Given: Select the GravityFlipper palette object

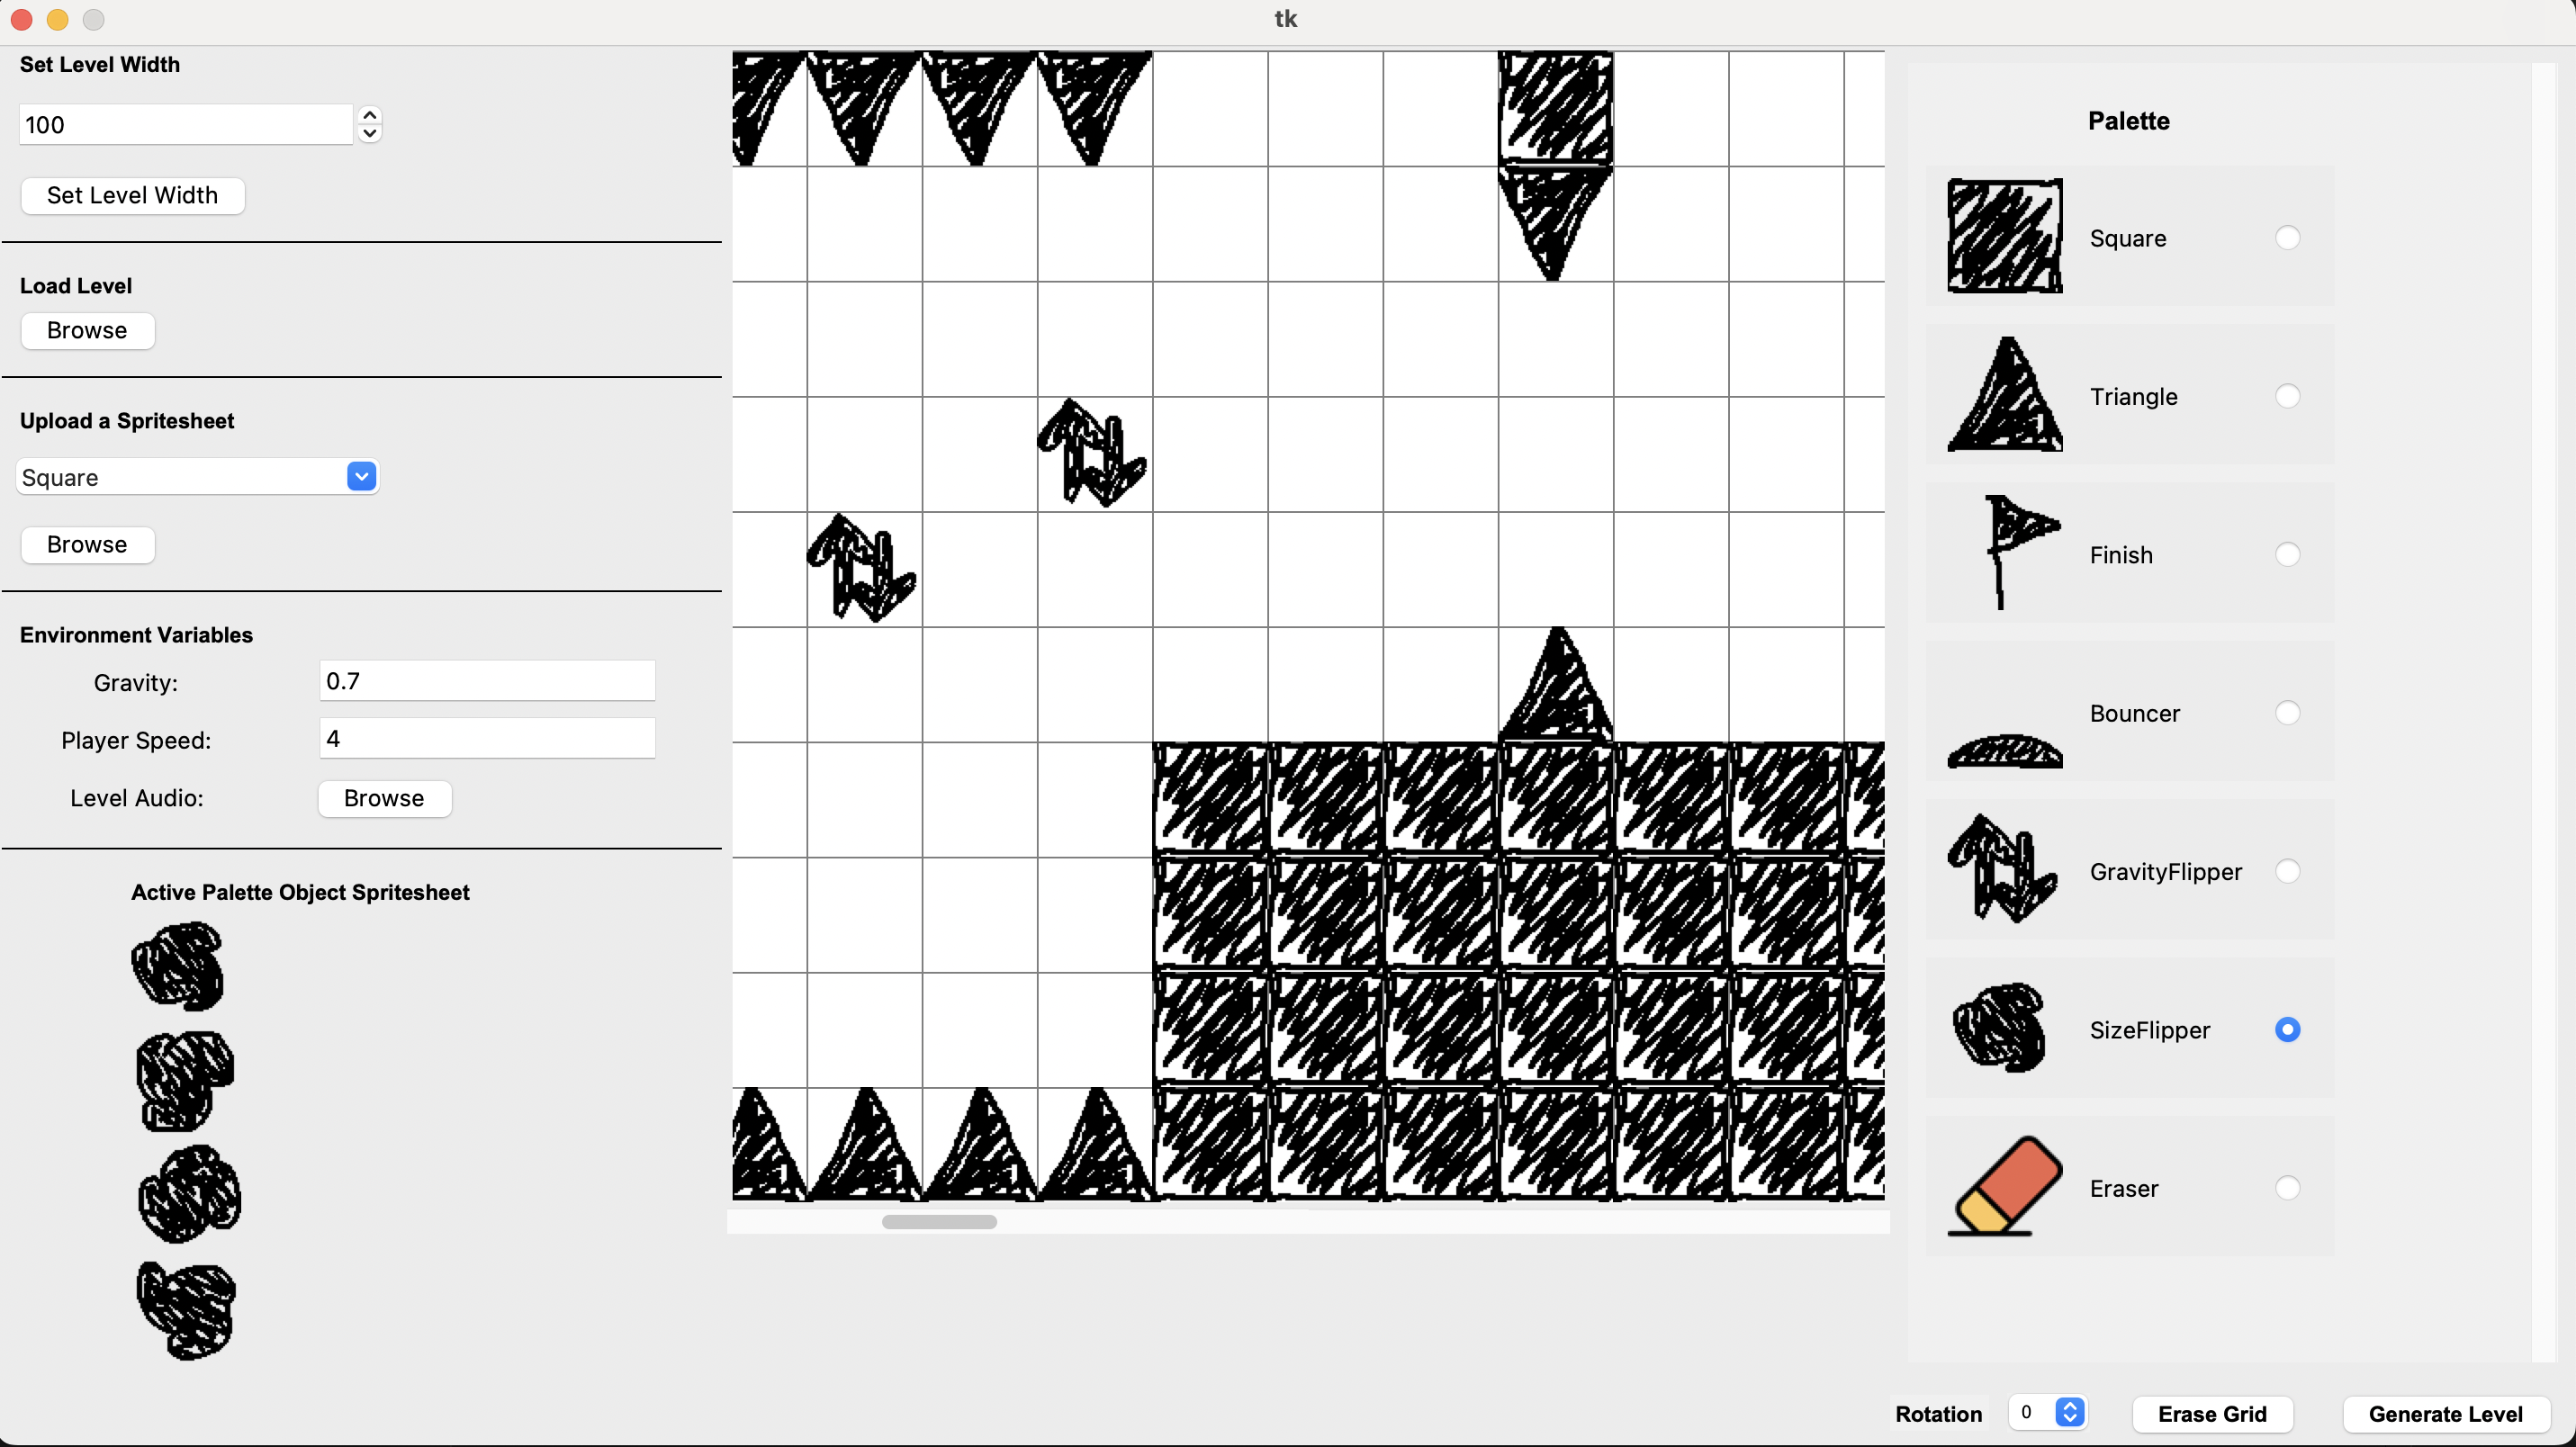Looking at the screenshot, I should point(2288,870).
